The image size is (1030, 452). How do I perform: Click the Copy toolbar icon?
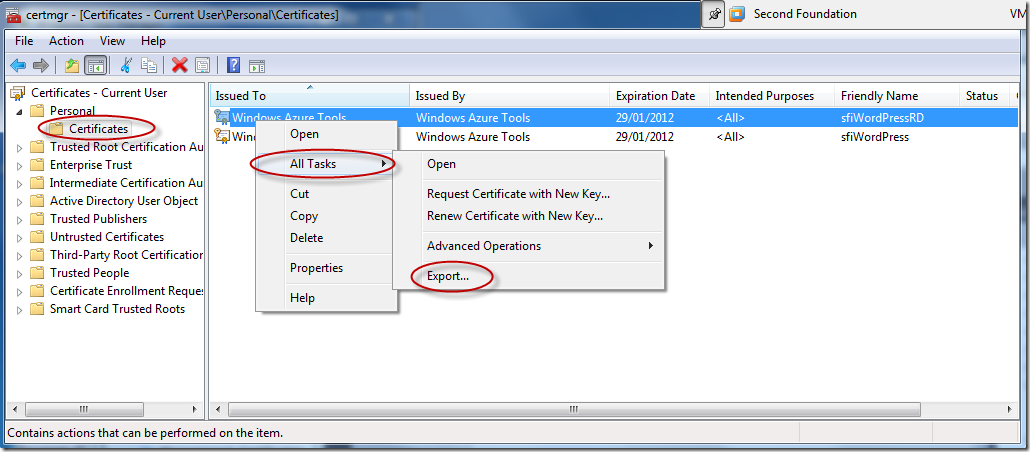click(150, 65)
